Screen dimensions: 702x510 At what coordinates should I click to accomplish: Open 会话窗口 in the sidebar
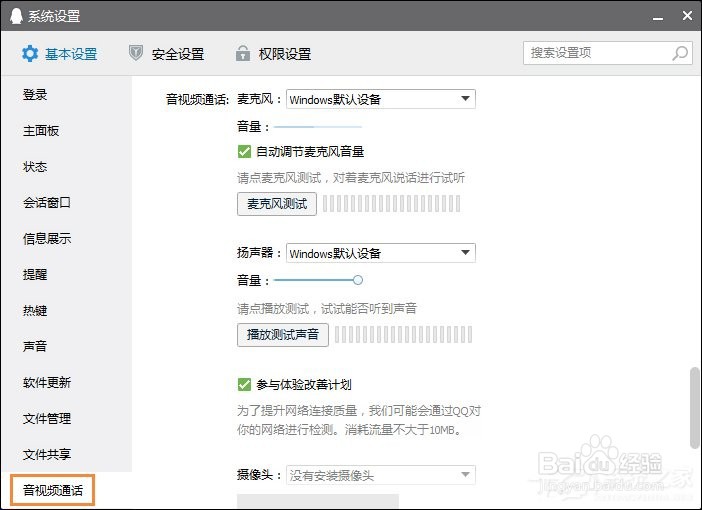[47, 202]
